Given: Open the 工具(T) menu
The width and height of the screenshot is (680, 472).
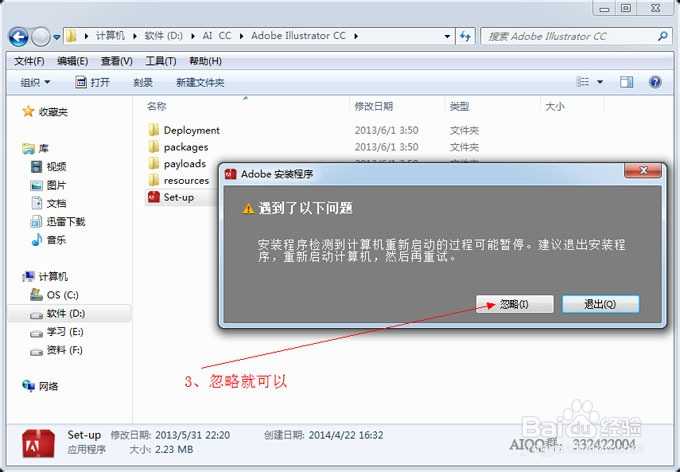Looking at the screenshot, I should click(160, 61).
